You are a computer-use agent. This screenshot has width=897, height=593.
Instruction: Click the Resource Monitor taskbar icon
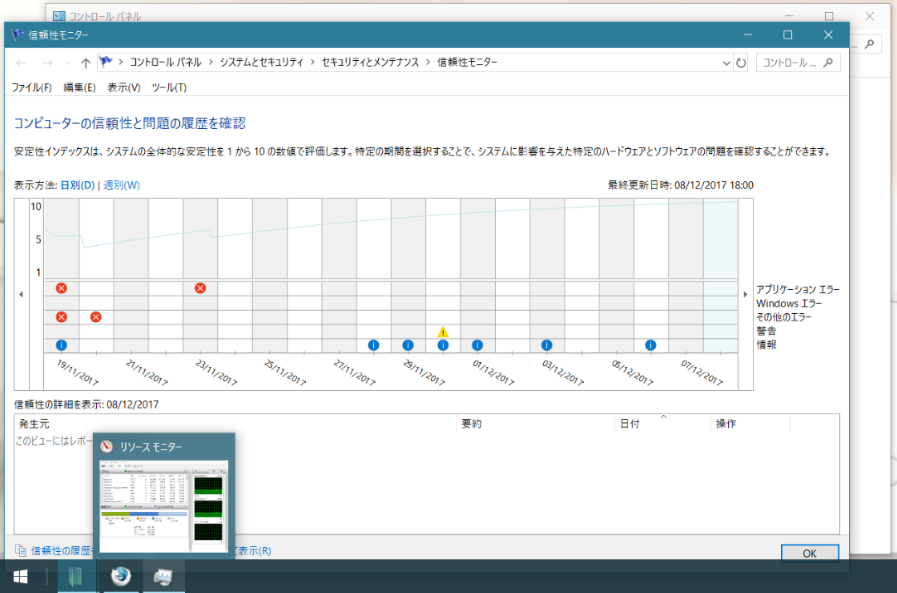point(164,576)
